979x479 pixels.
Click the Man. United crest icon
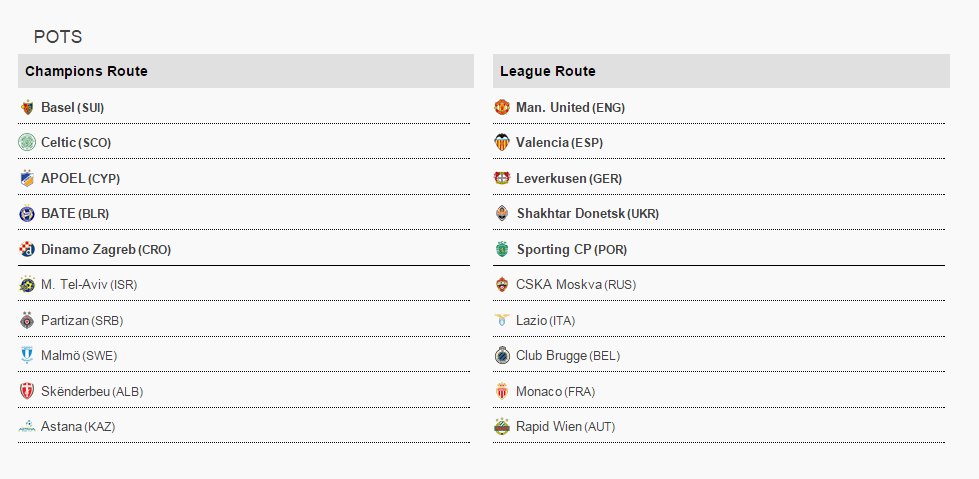(502, 107)
